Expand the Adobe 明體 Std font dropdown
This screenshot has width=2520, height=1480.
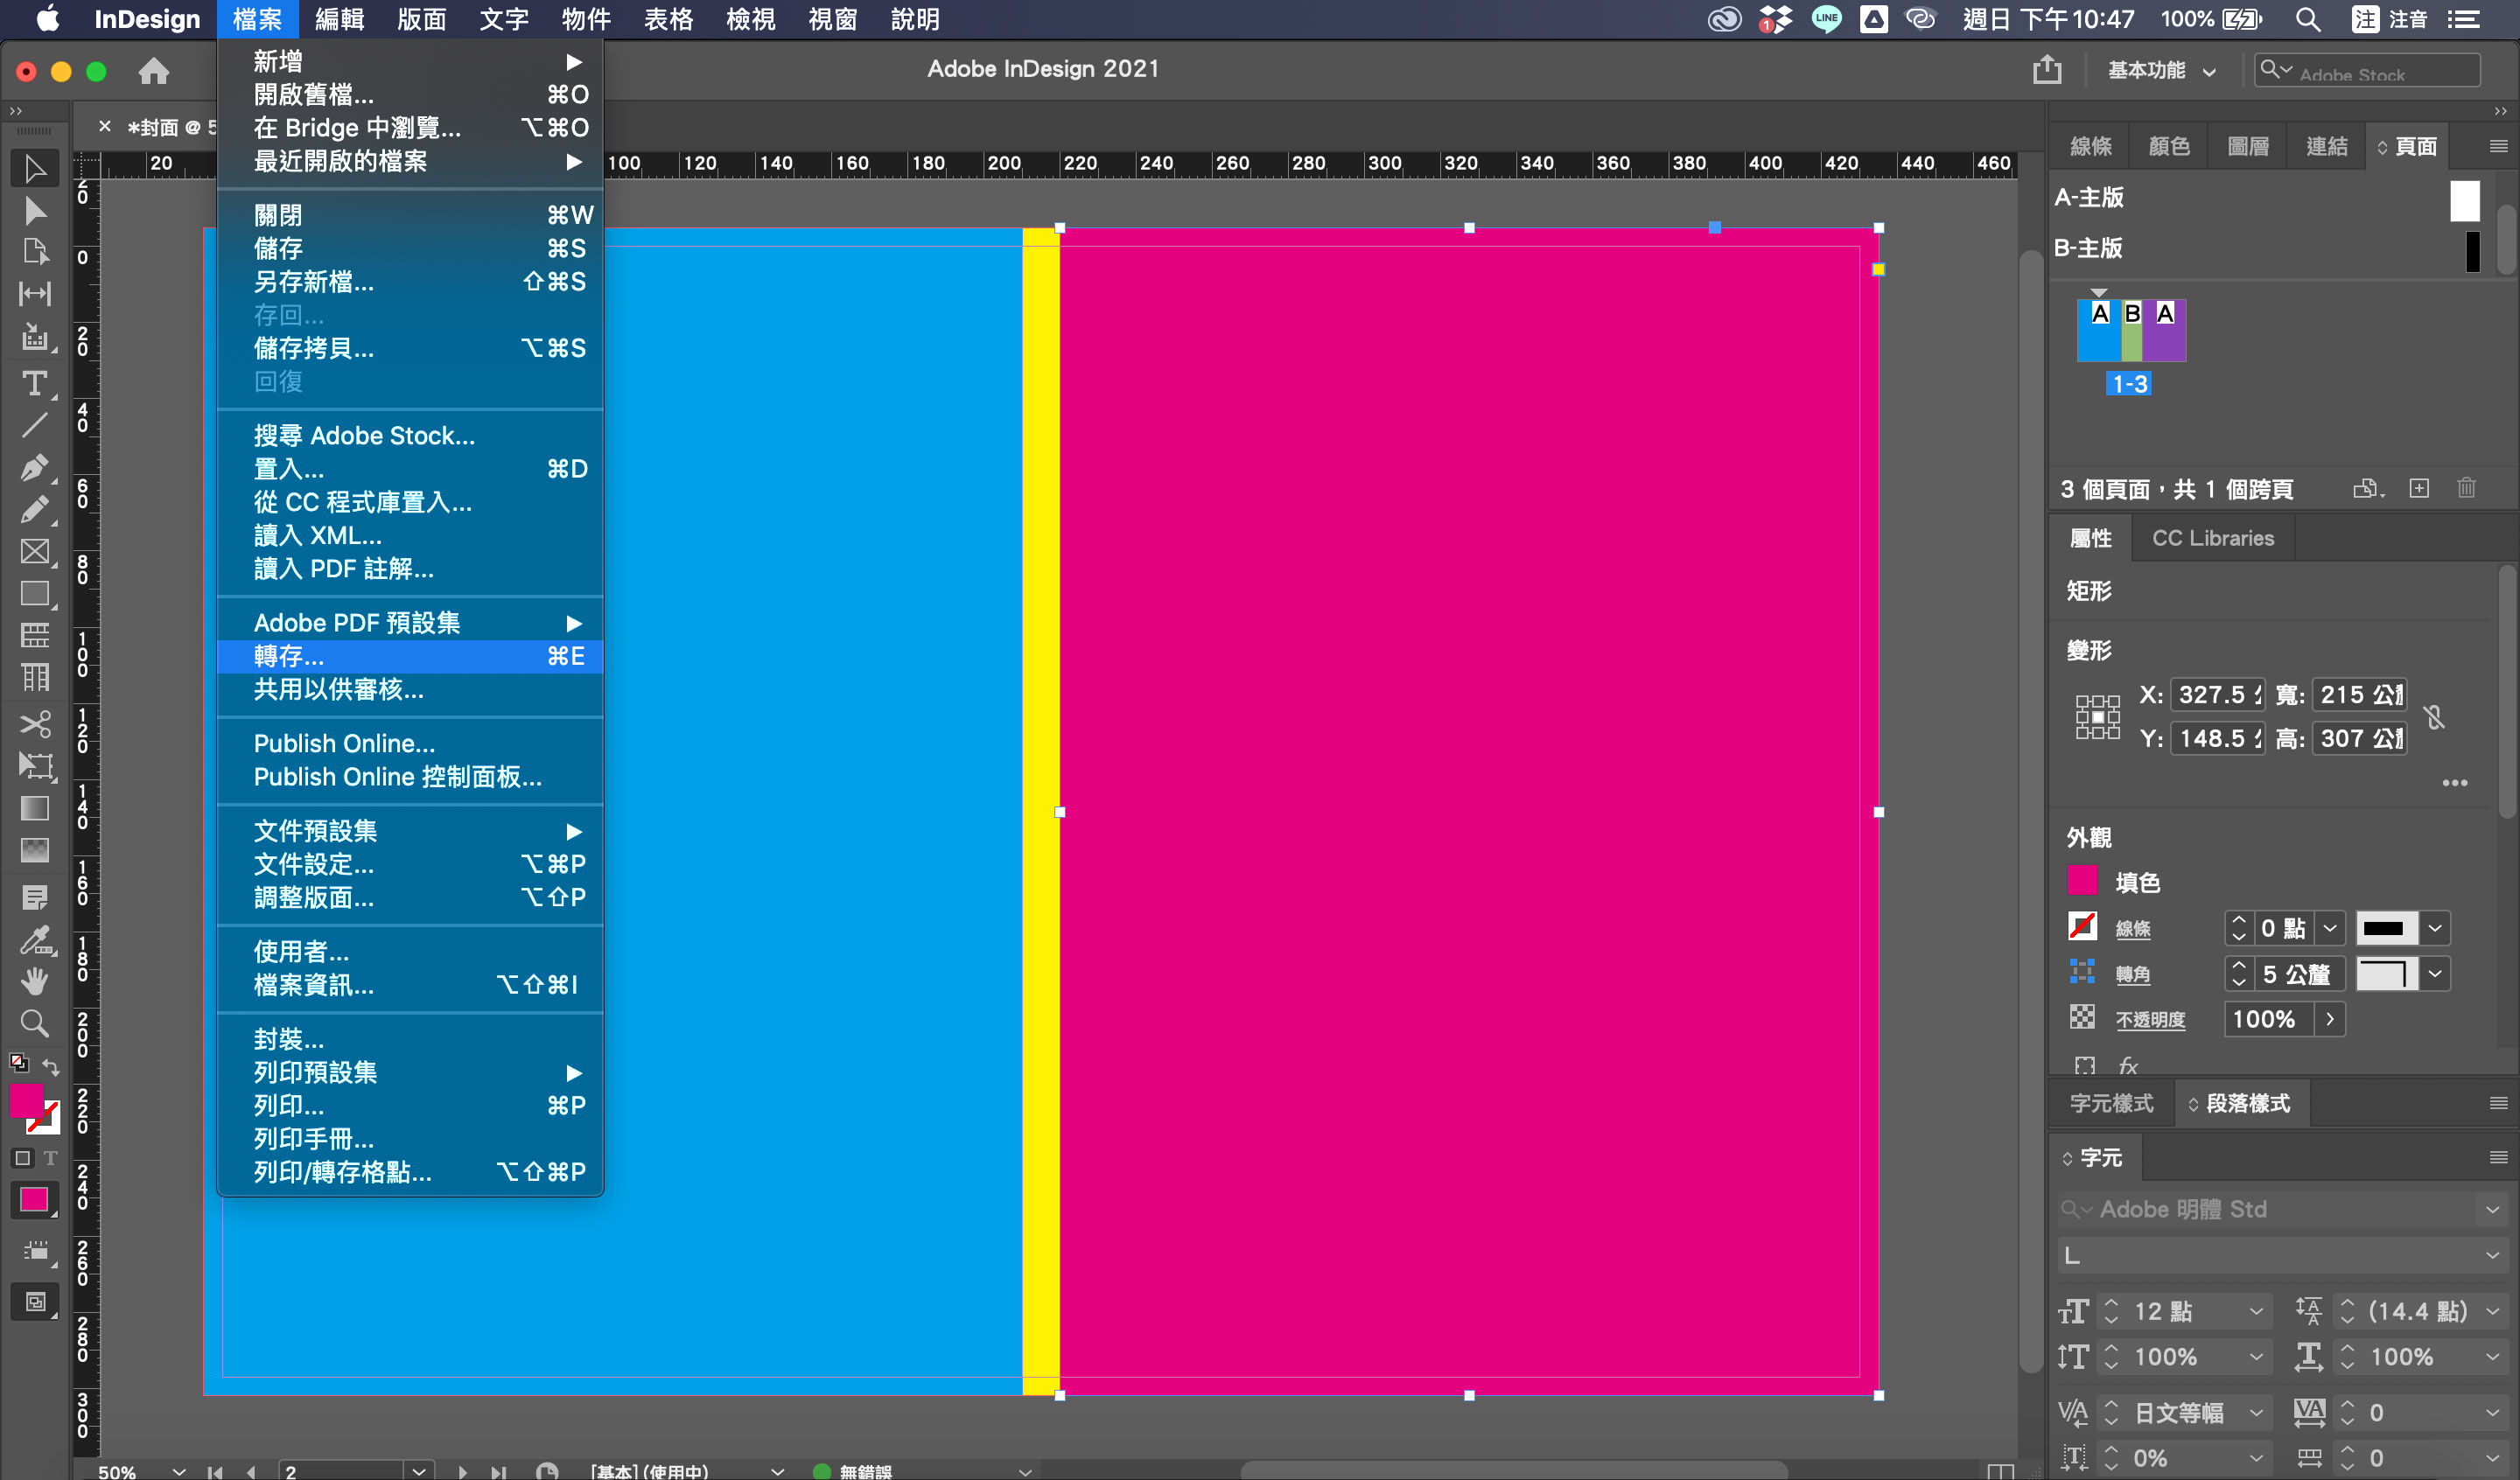[2491, 1209]
